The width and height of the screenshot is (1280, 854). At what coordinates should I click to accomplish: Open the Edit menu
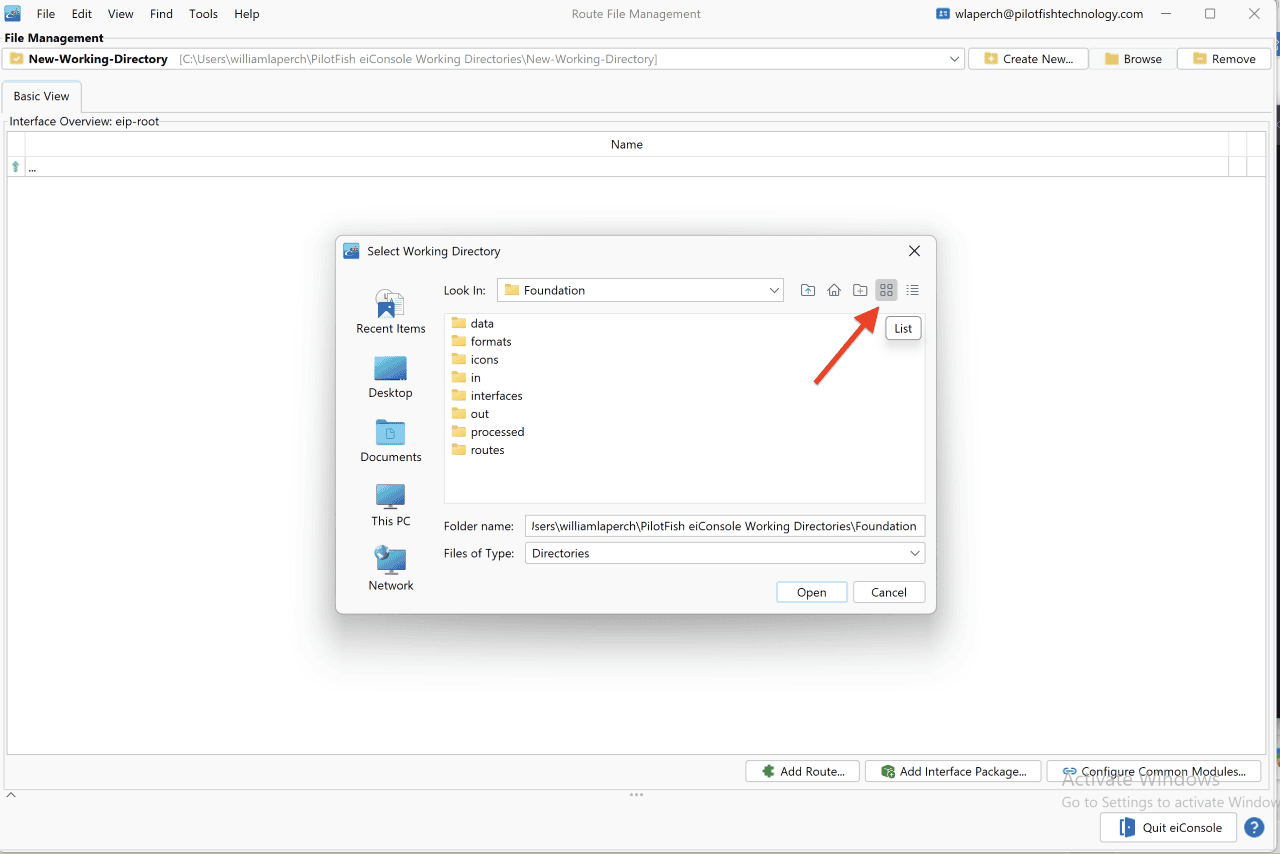coord(82,14)
